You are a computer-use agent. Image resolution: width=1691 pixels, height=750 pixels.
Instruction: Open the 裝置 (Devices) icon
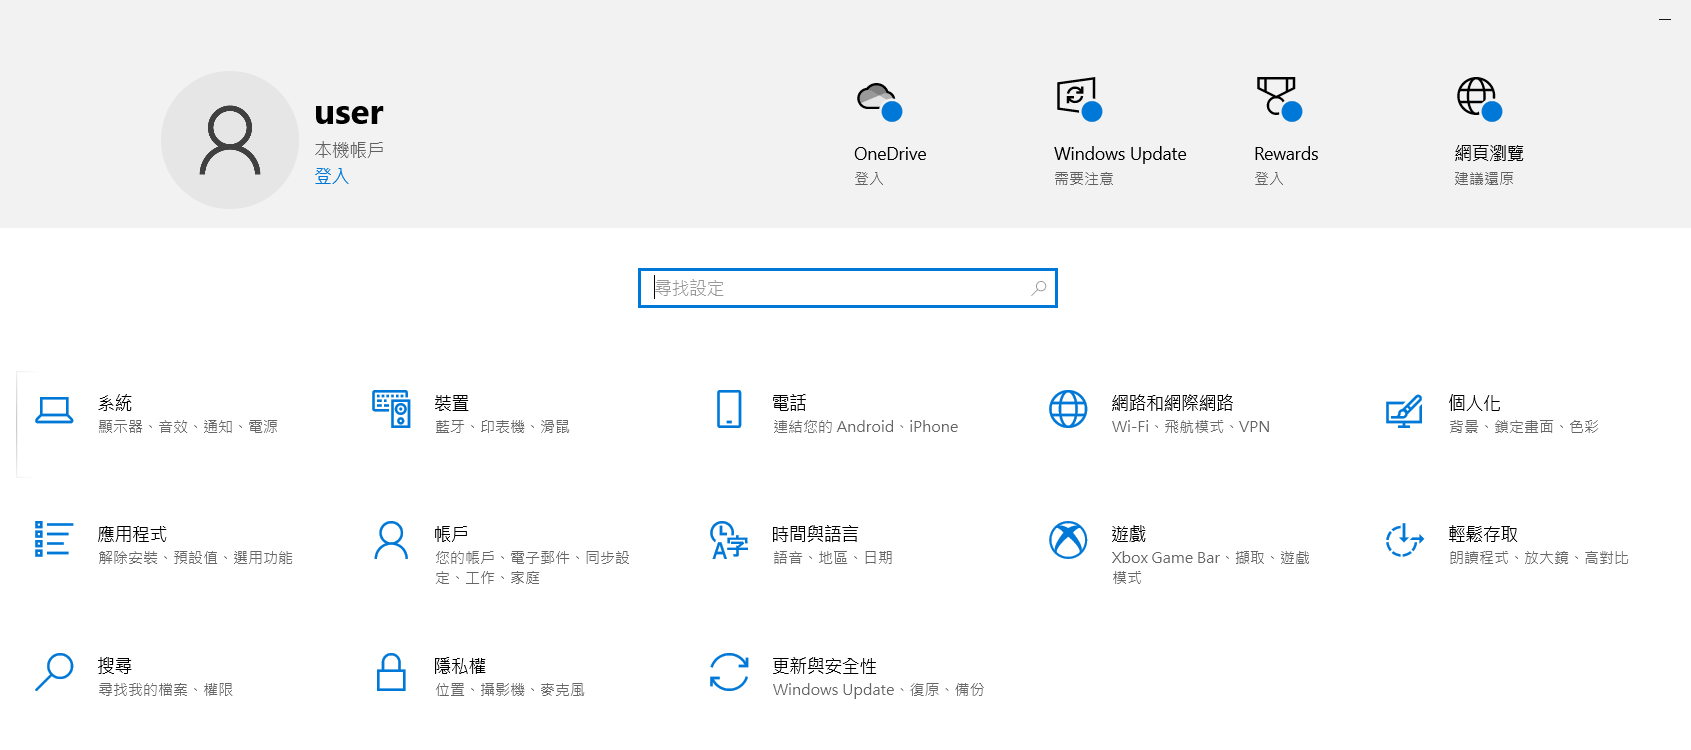click(391, 409)
